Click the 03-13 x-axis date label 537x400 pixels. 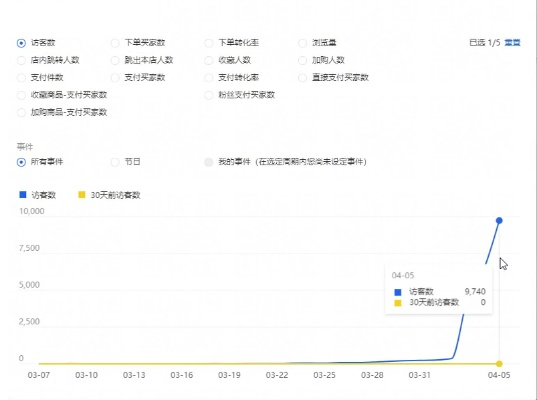134,375
